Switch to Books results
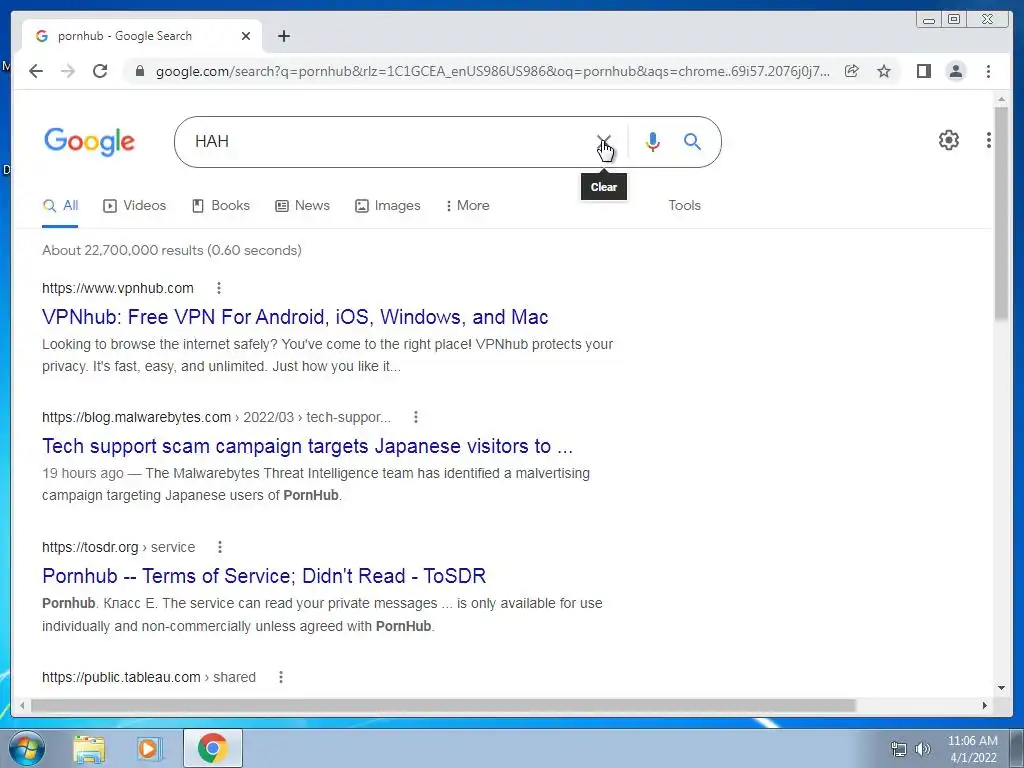 point(221,206)
